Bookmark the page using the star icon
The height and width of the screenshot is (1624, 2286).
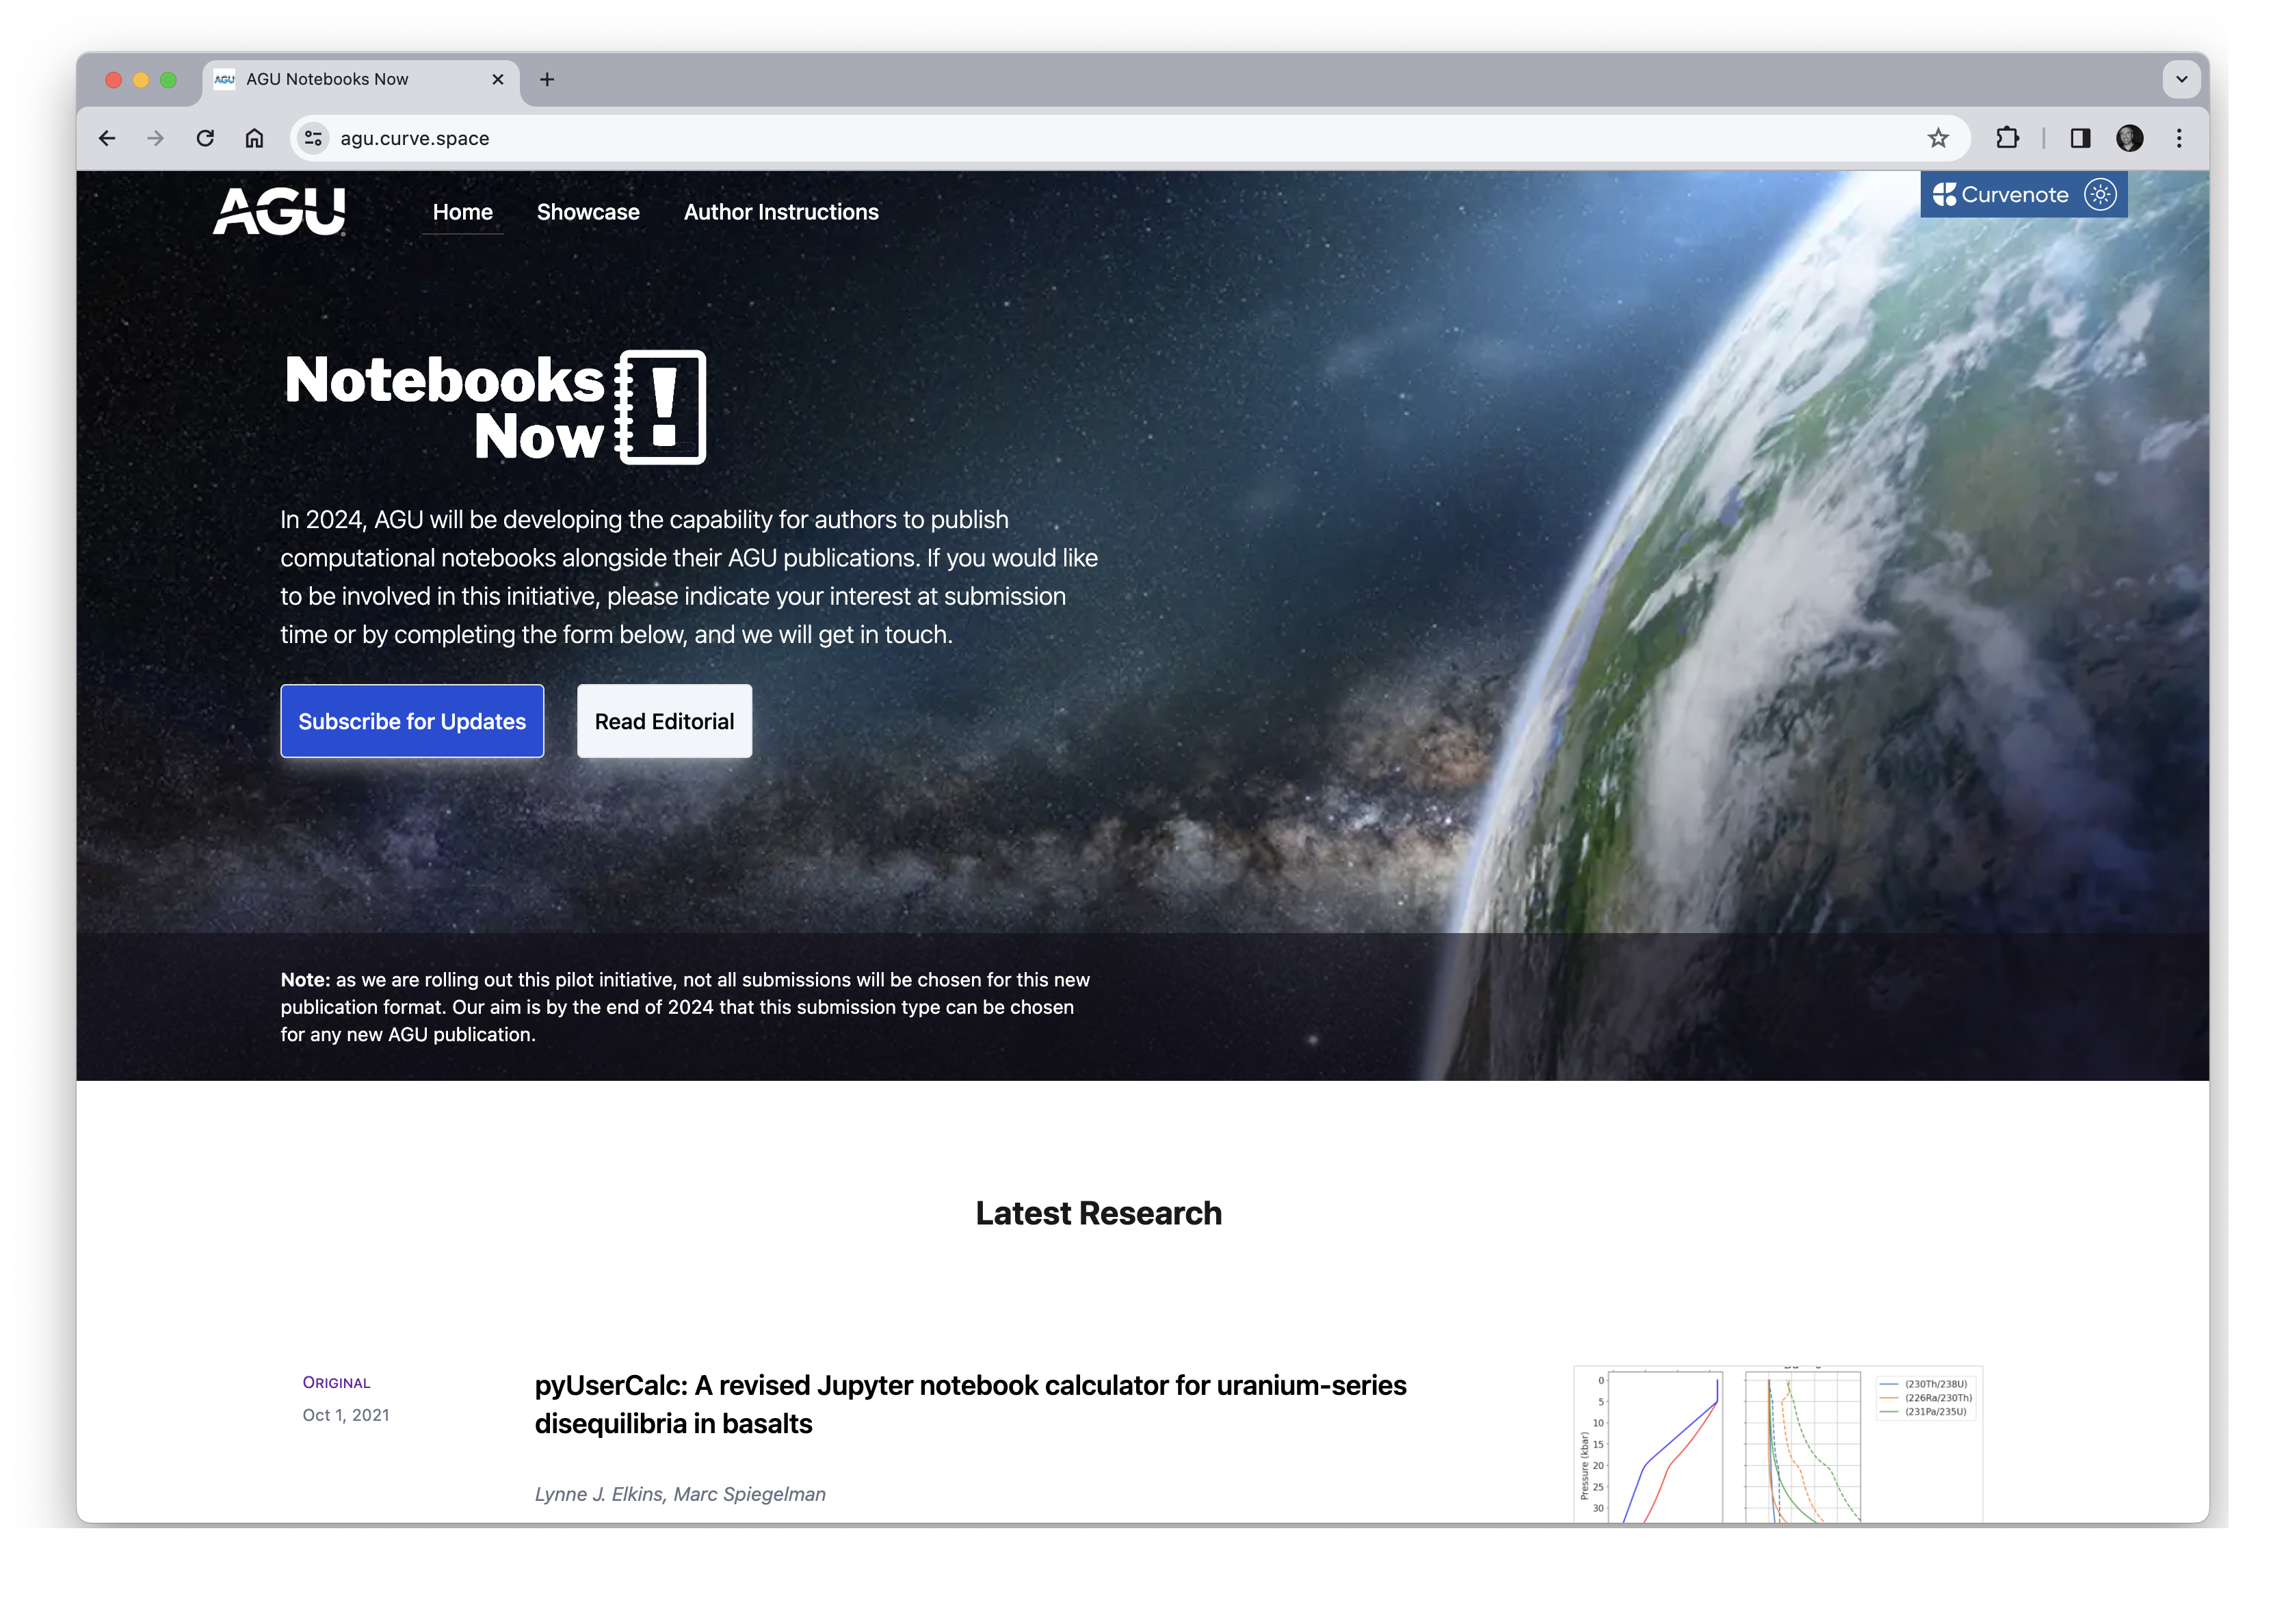point(1938,138)
